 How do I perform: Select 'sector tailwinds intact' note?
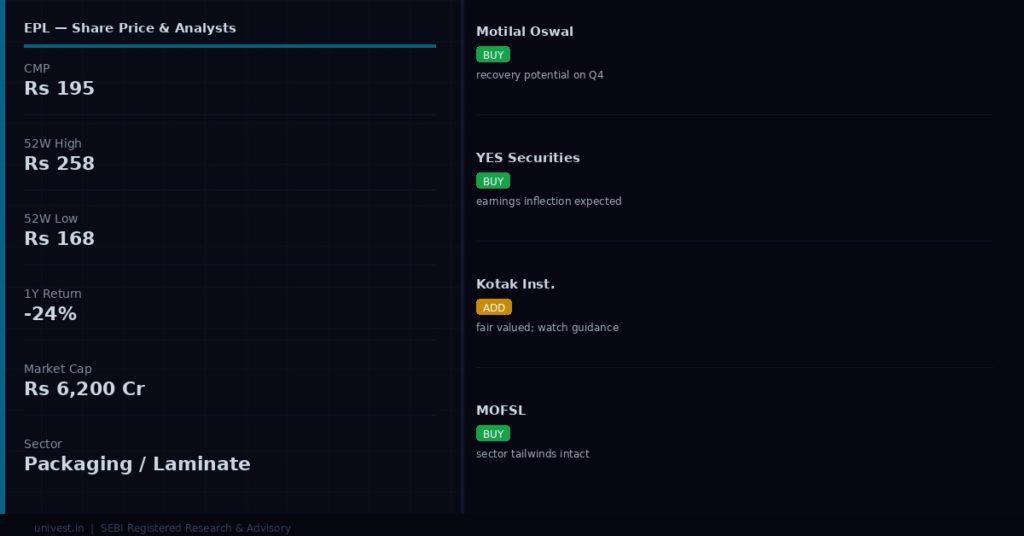tap(532, 454)
